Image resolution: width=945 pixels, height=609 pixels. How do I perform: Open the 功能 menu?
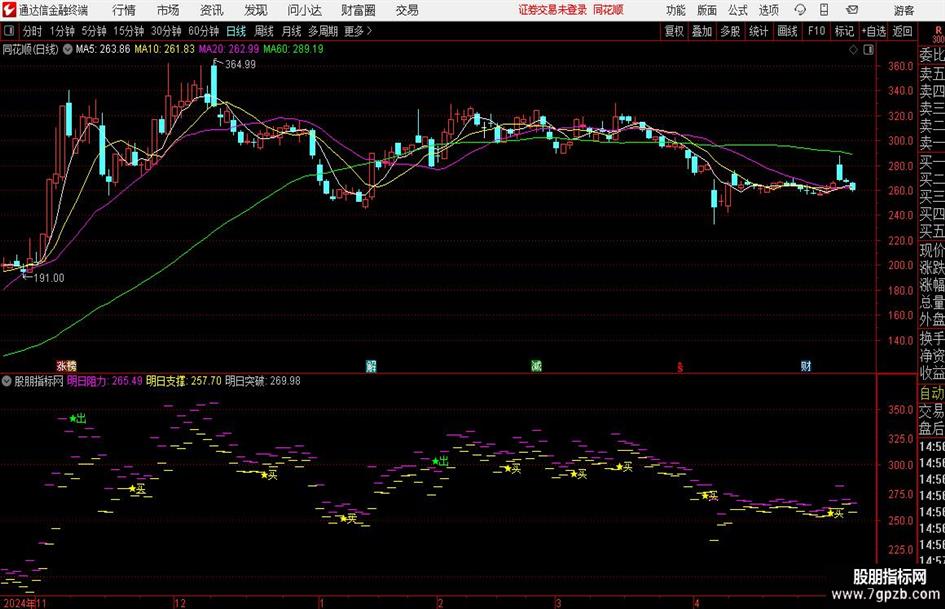(x=676, y=10)
